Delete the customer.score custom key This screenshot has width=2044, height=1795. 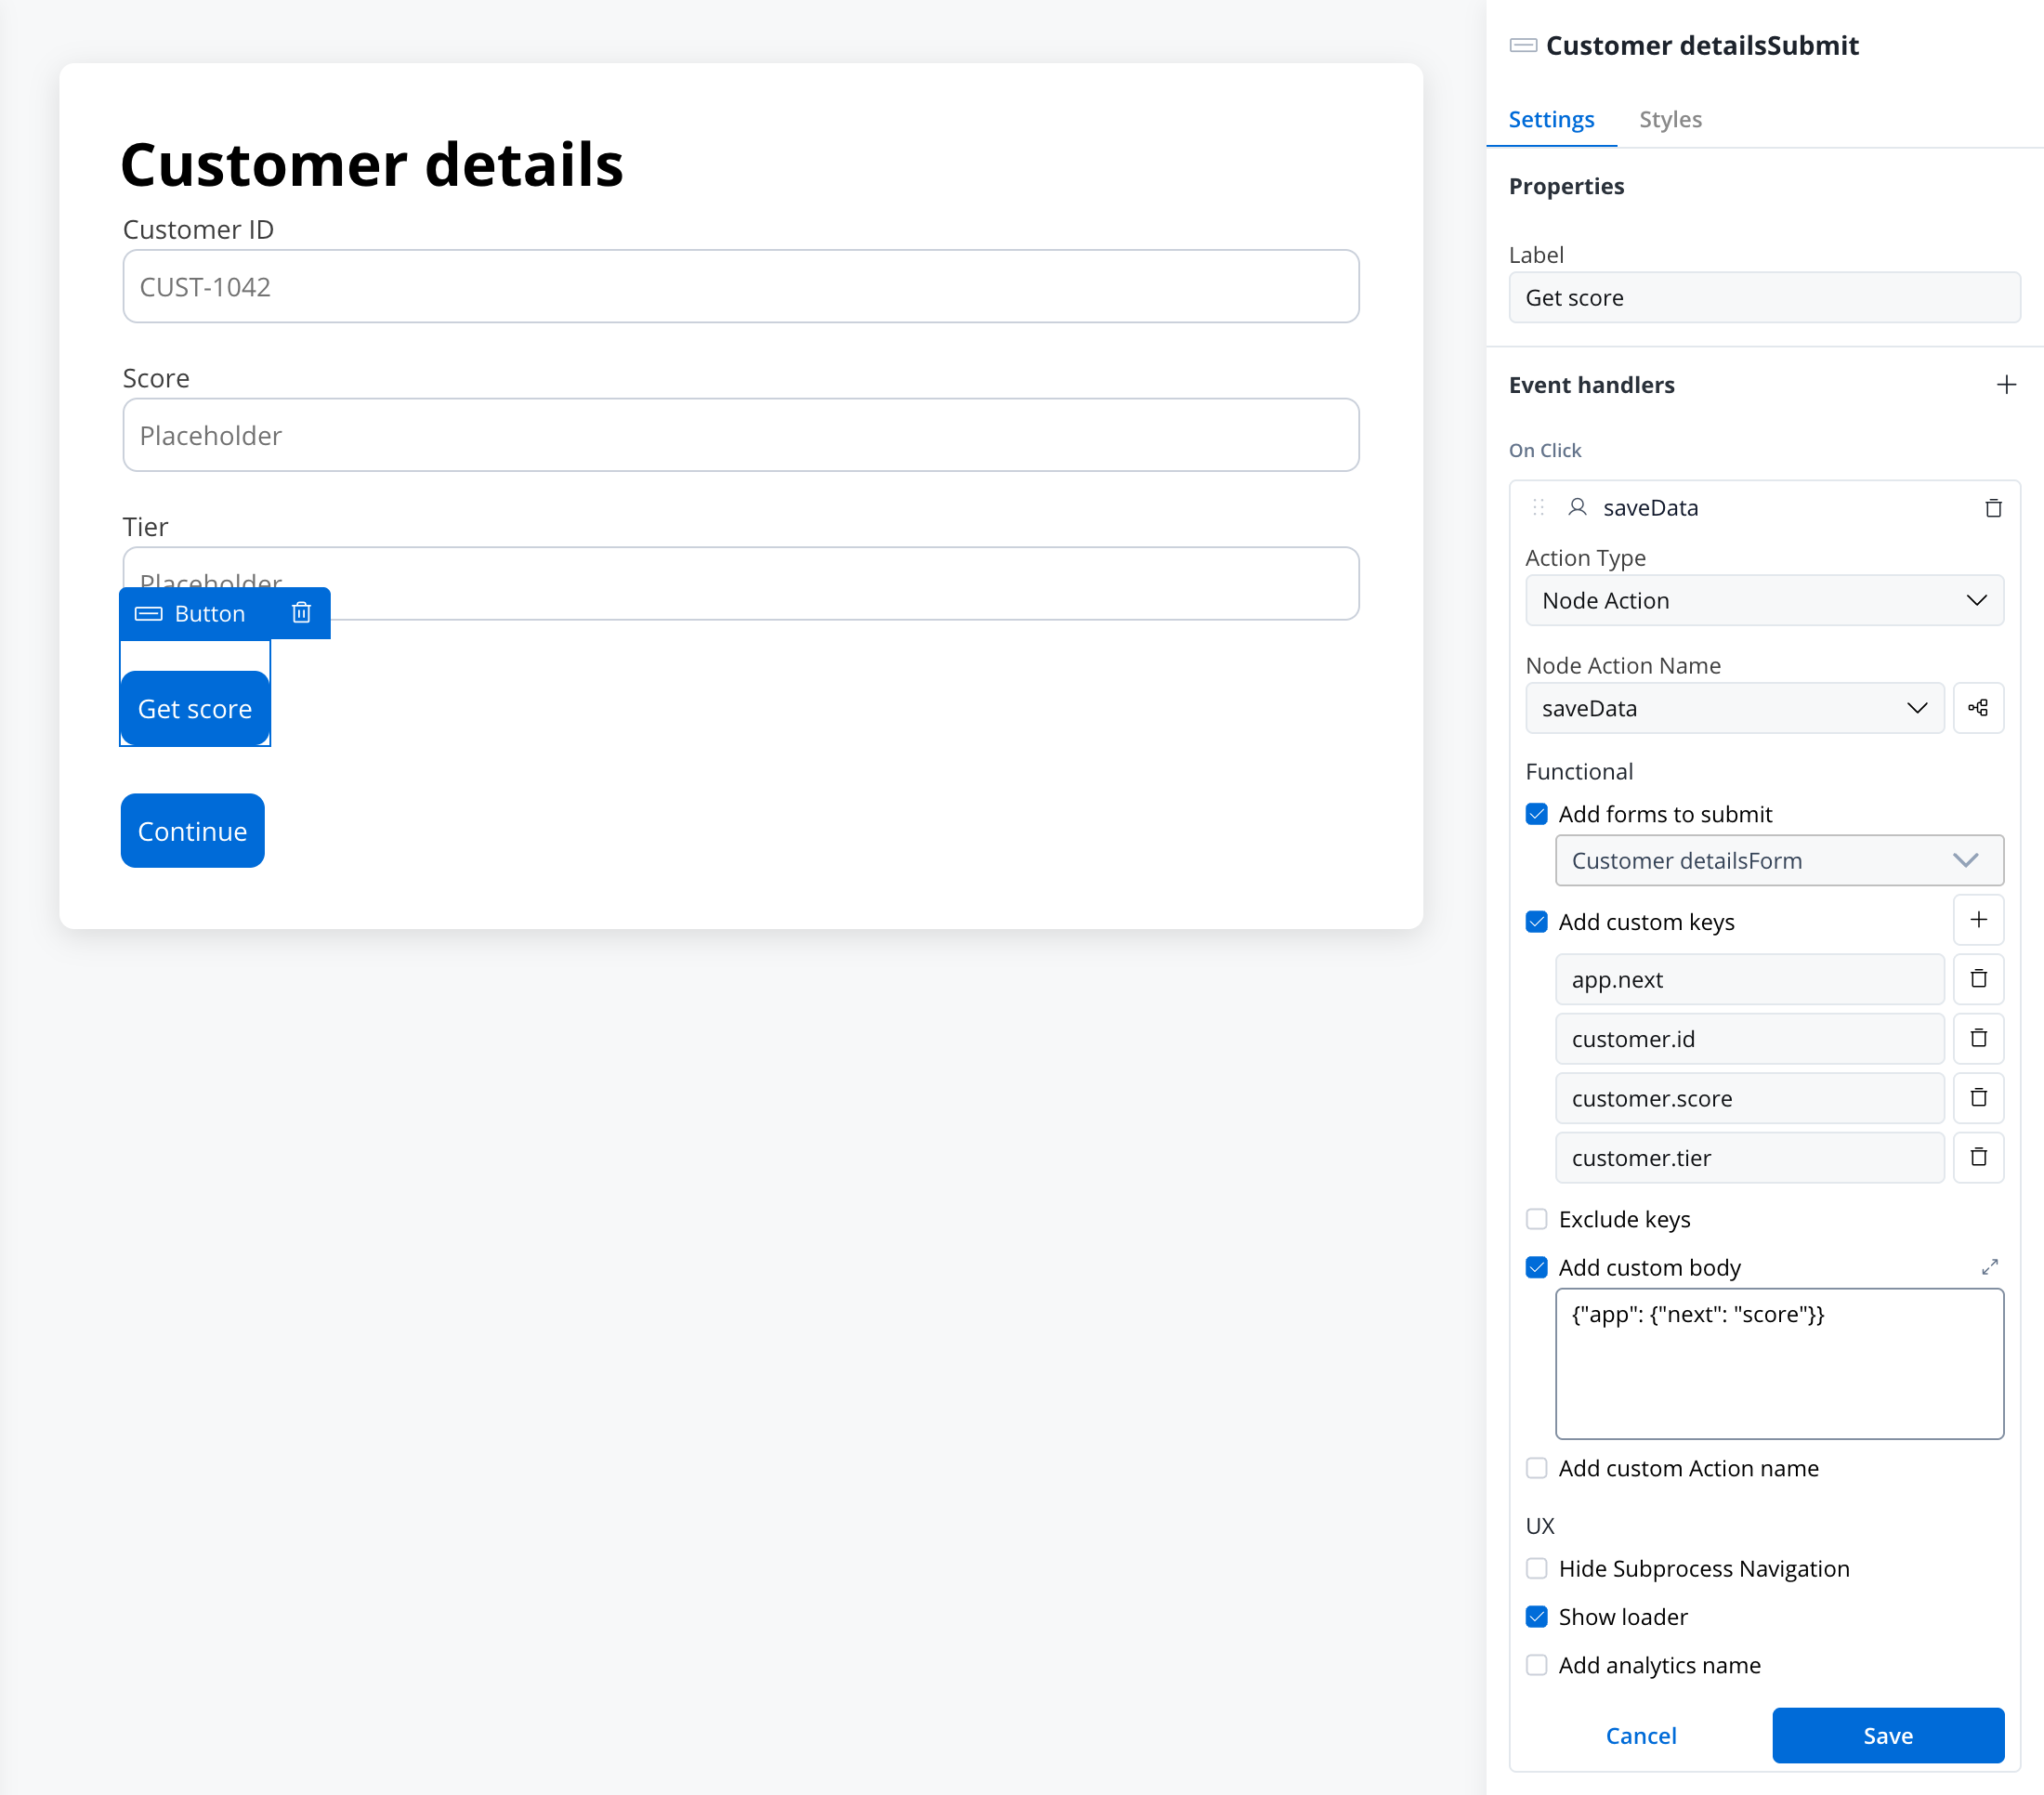coord(1978,1098)
